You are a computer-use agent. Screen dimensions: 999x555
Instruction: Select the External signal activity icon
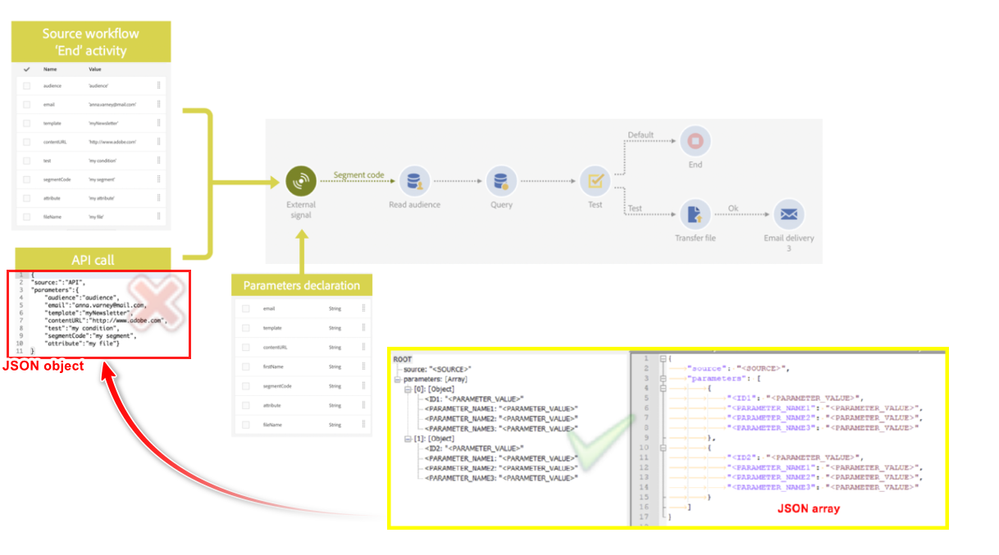(x=301, y=181)
